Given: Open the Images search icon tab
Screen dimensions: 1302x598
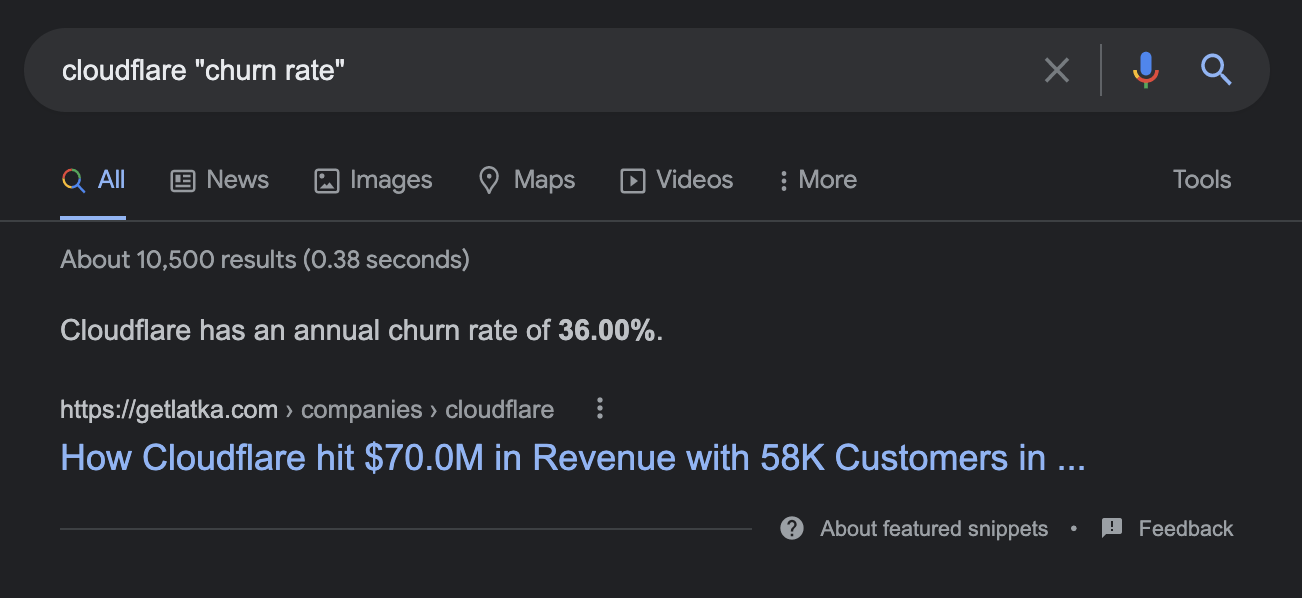Looking at the screenshot, I should [x=325, y=180].
